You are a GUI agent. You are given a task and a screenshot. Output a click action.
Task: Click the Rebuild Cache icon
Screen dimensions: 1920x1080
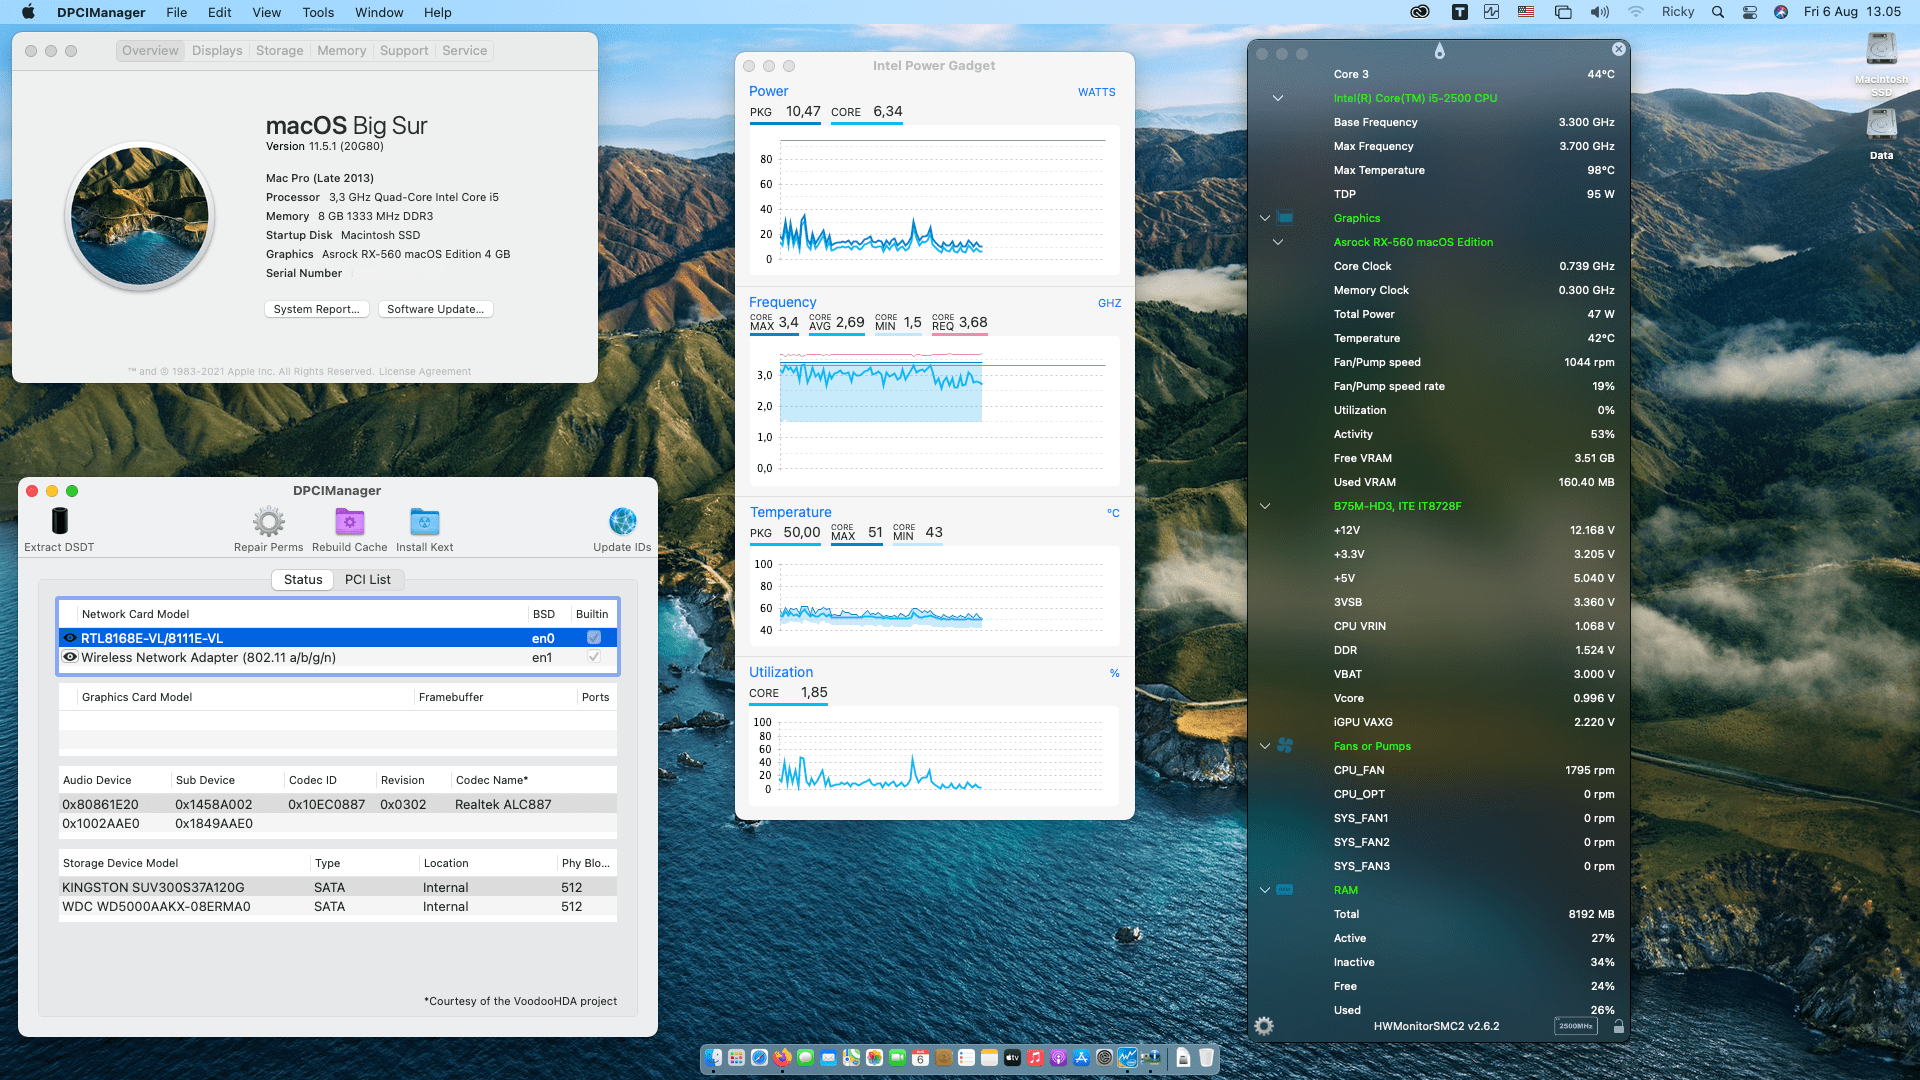pyautogui.click(x=349, y=521)
